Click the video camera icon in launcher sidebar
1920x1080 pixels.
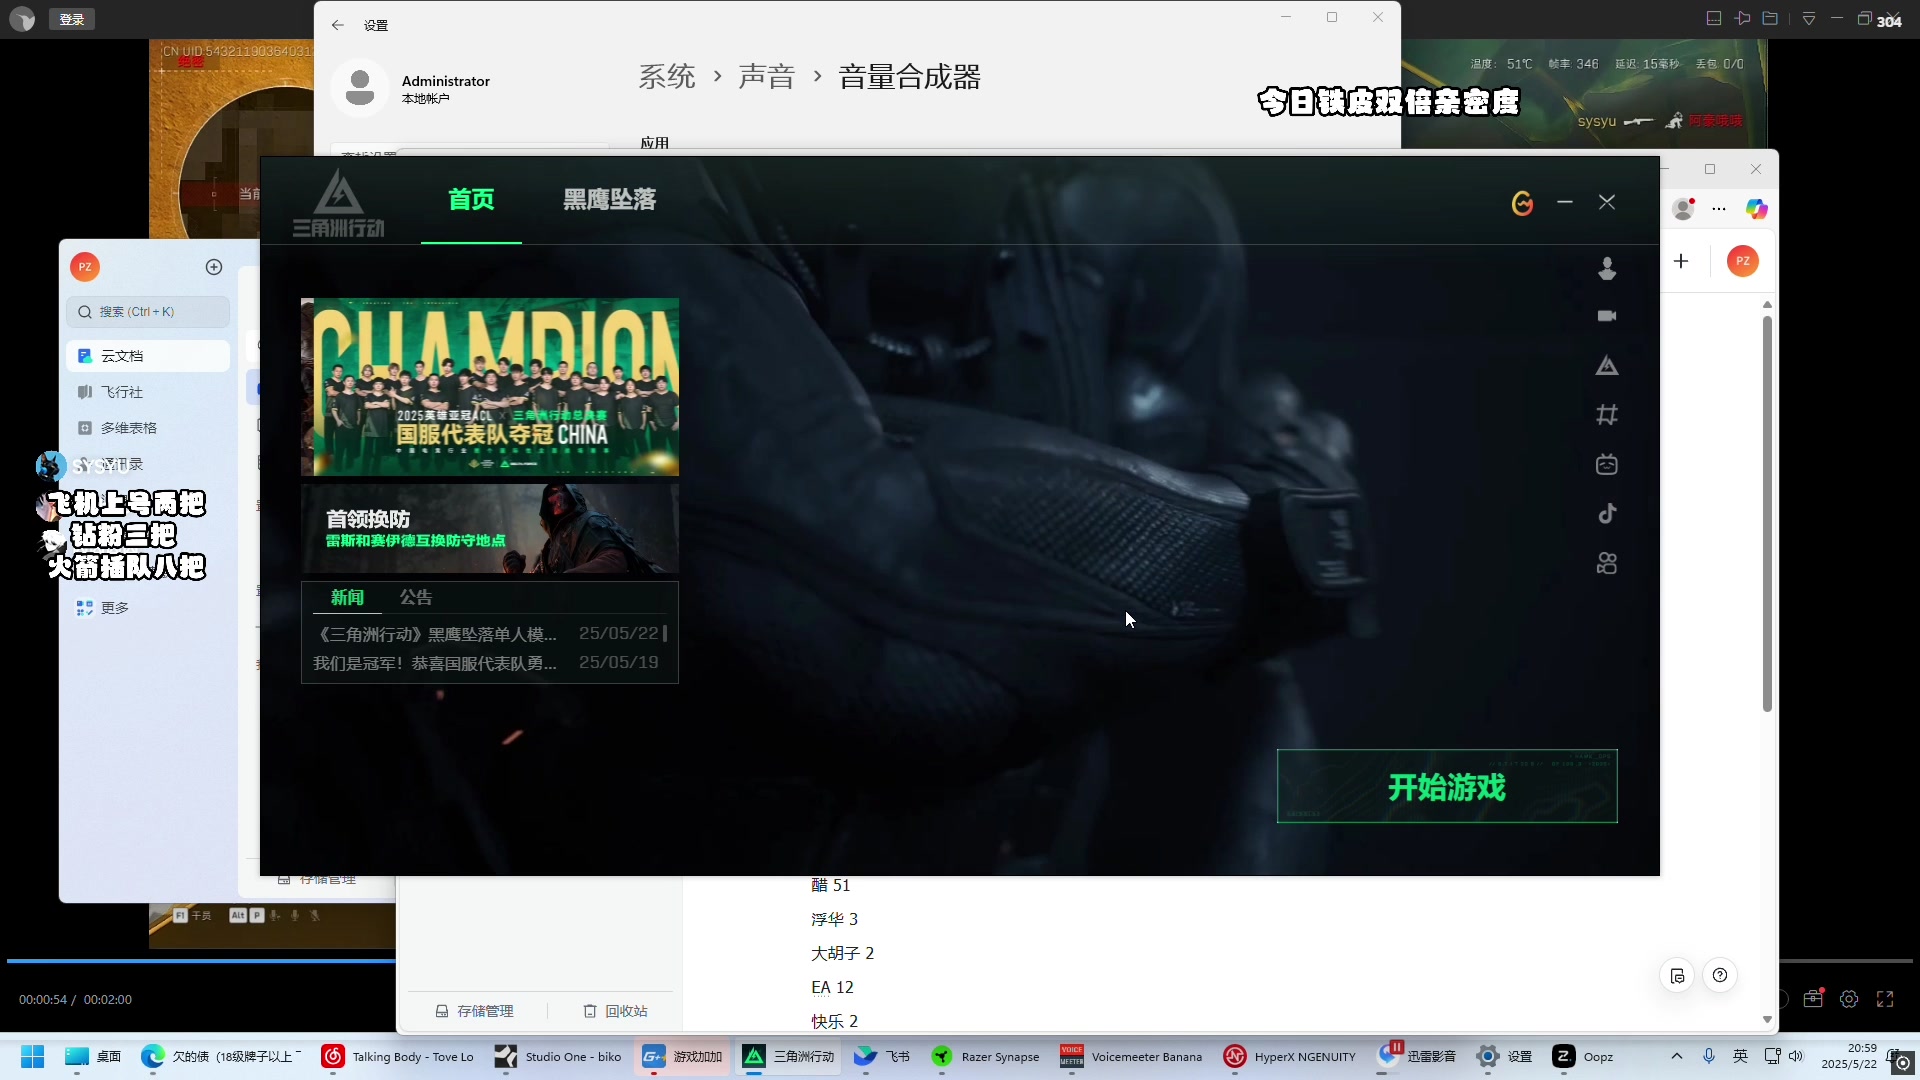(x=1607, y=316)
